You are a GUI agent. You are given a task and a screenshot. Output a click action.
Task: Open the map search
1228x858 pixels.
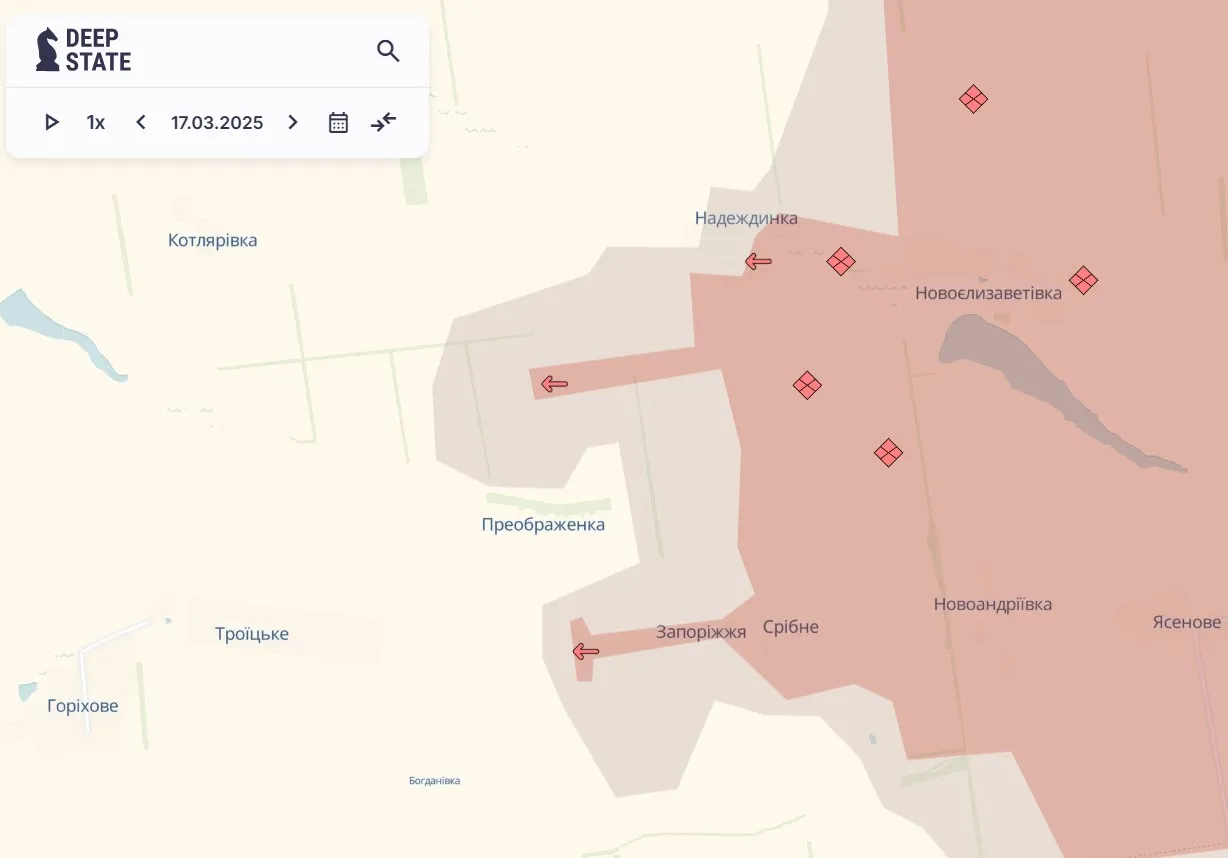click(388, 50)
